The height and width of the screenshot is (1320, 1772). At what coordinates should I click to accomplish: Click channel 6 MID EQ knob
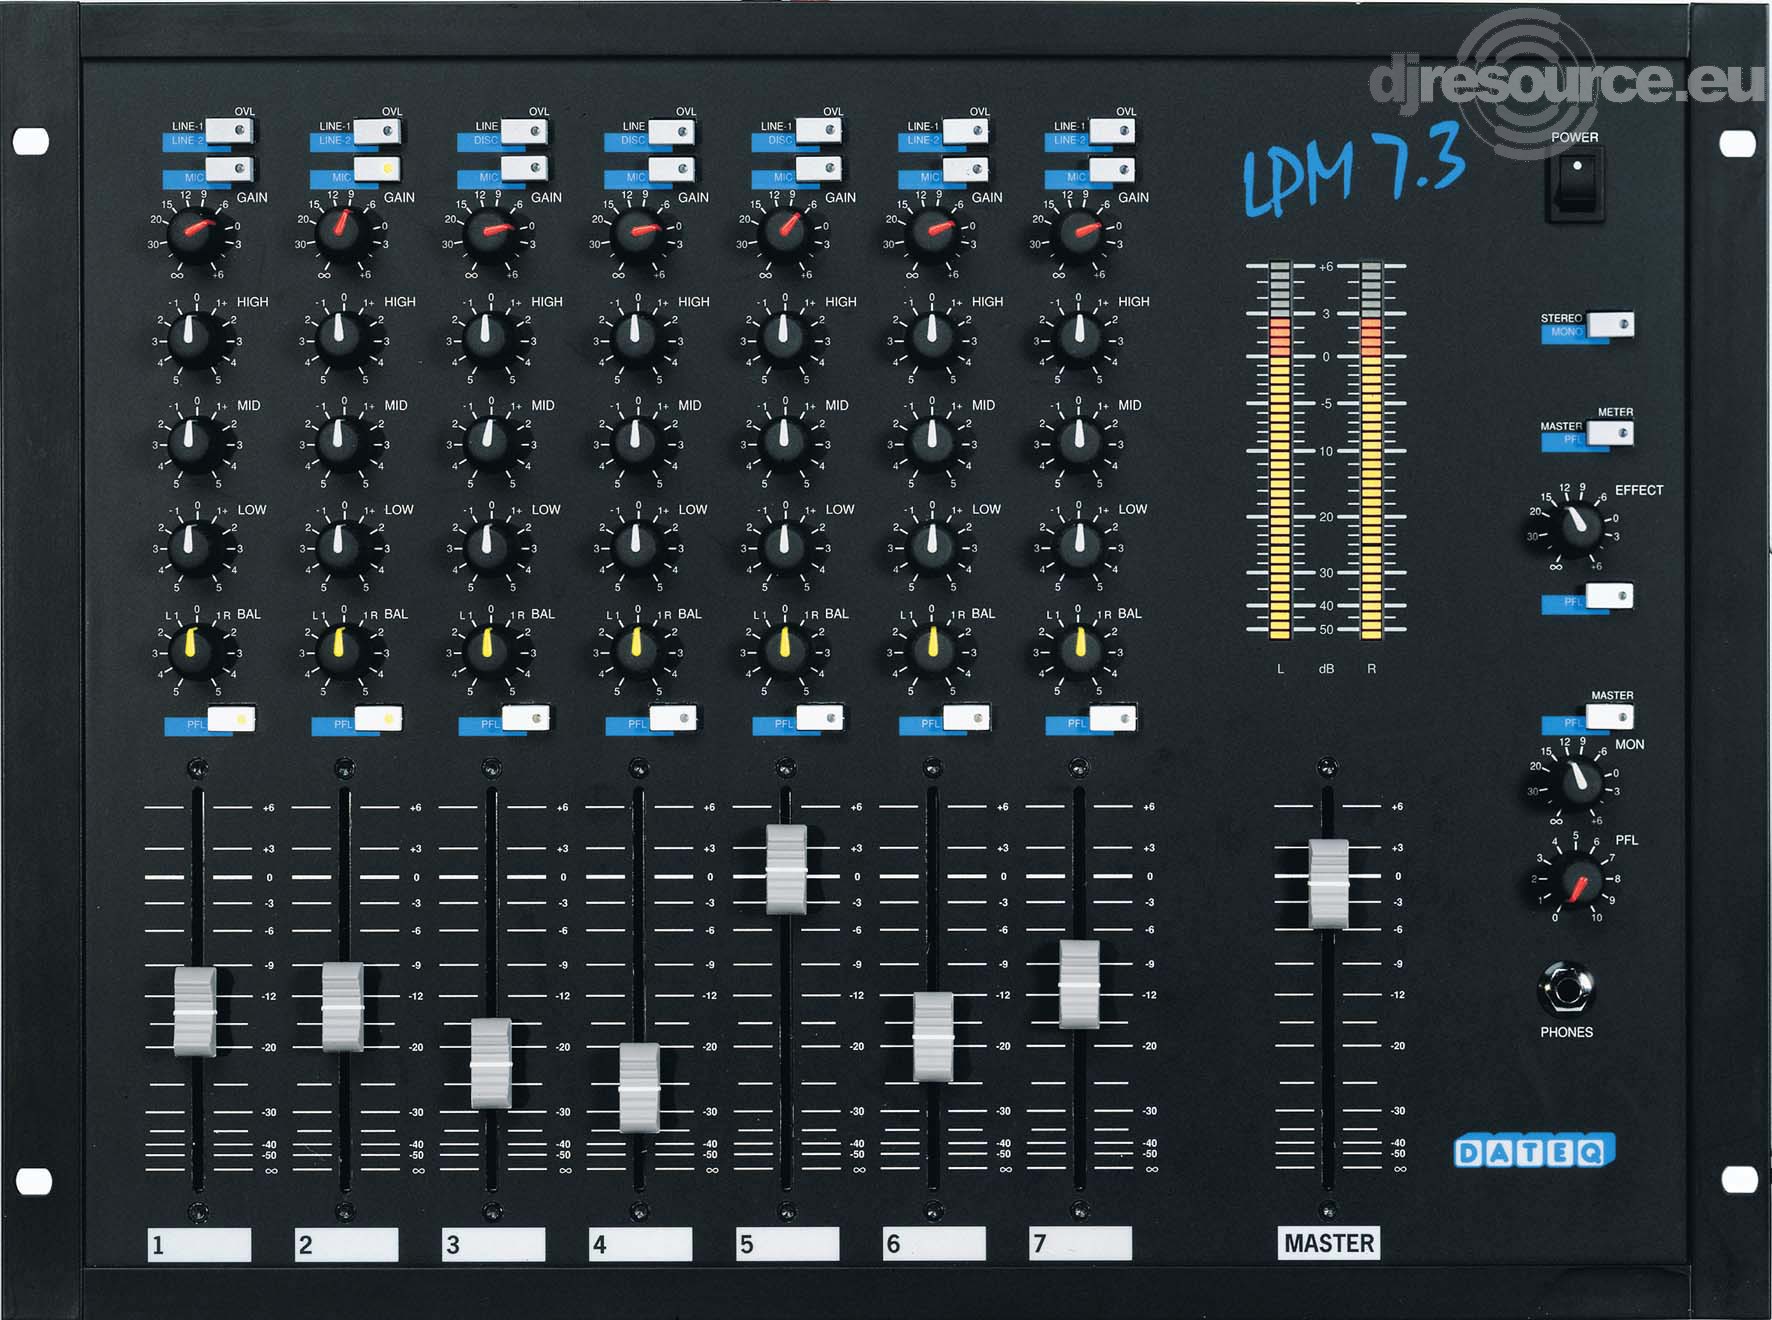(931, 442)
